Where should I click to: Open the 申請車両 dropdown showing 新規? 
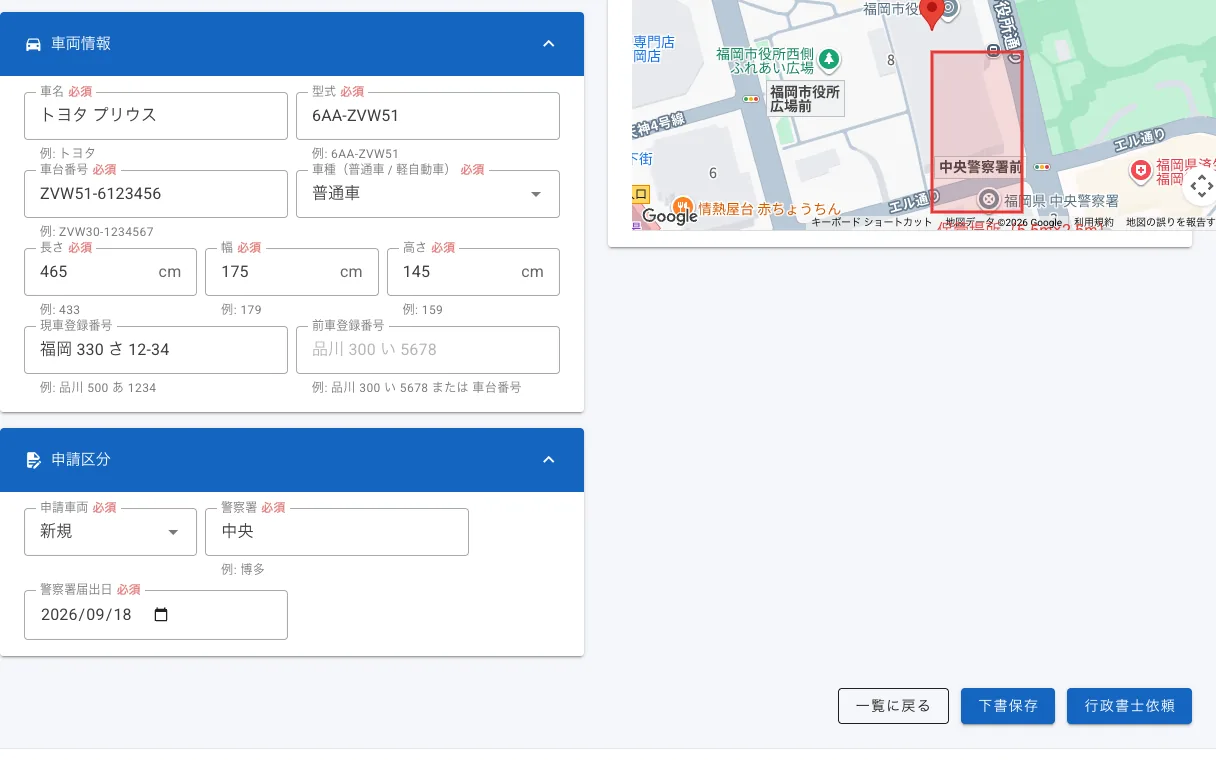[110, 532]
